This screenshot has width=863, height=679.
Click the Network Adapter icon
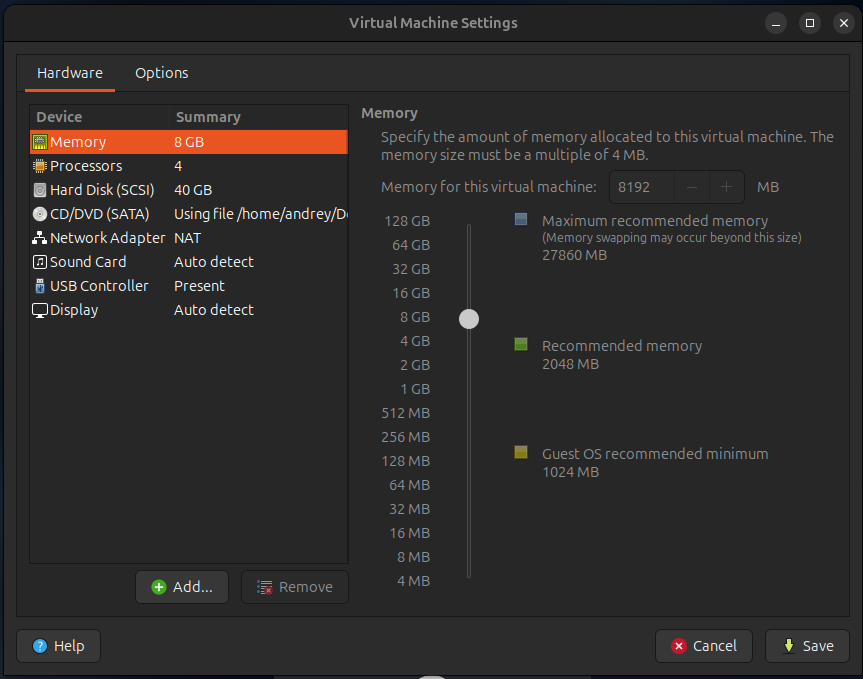(x=40, y=238)
